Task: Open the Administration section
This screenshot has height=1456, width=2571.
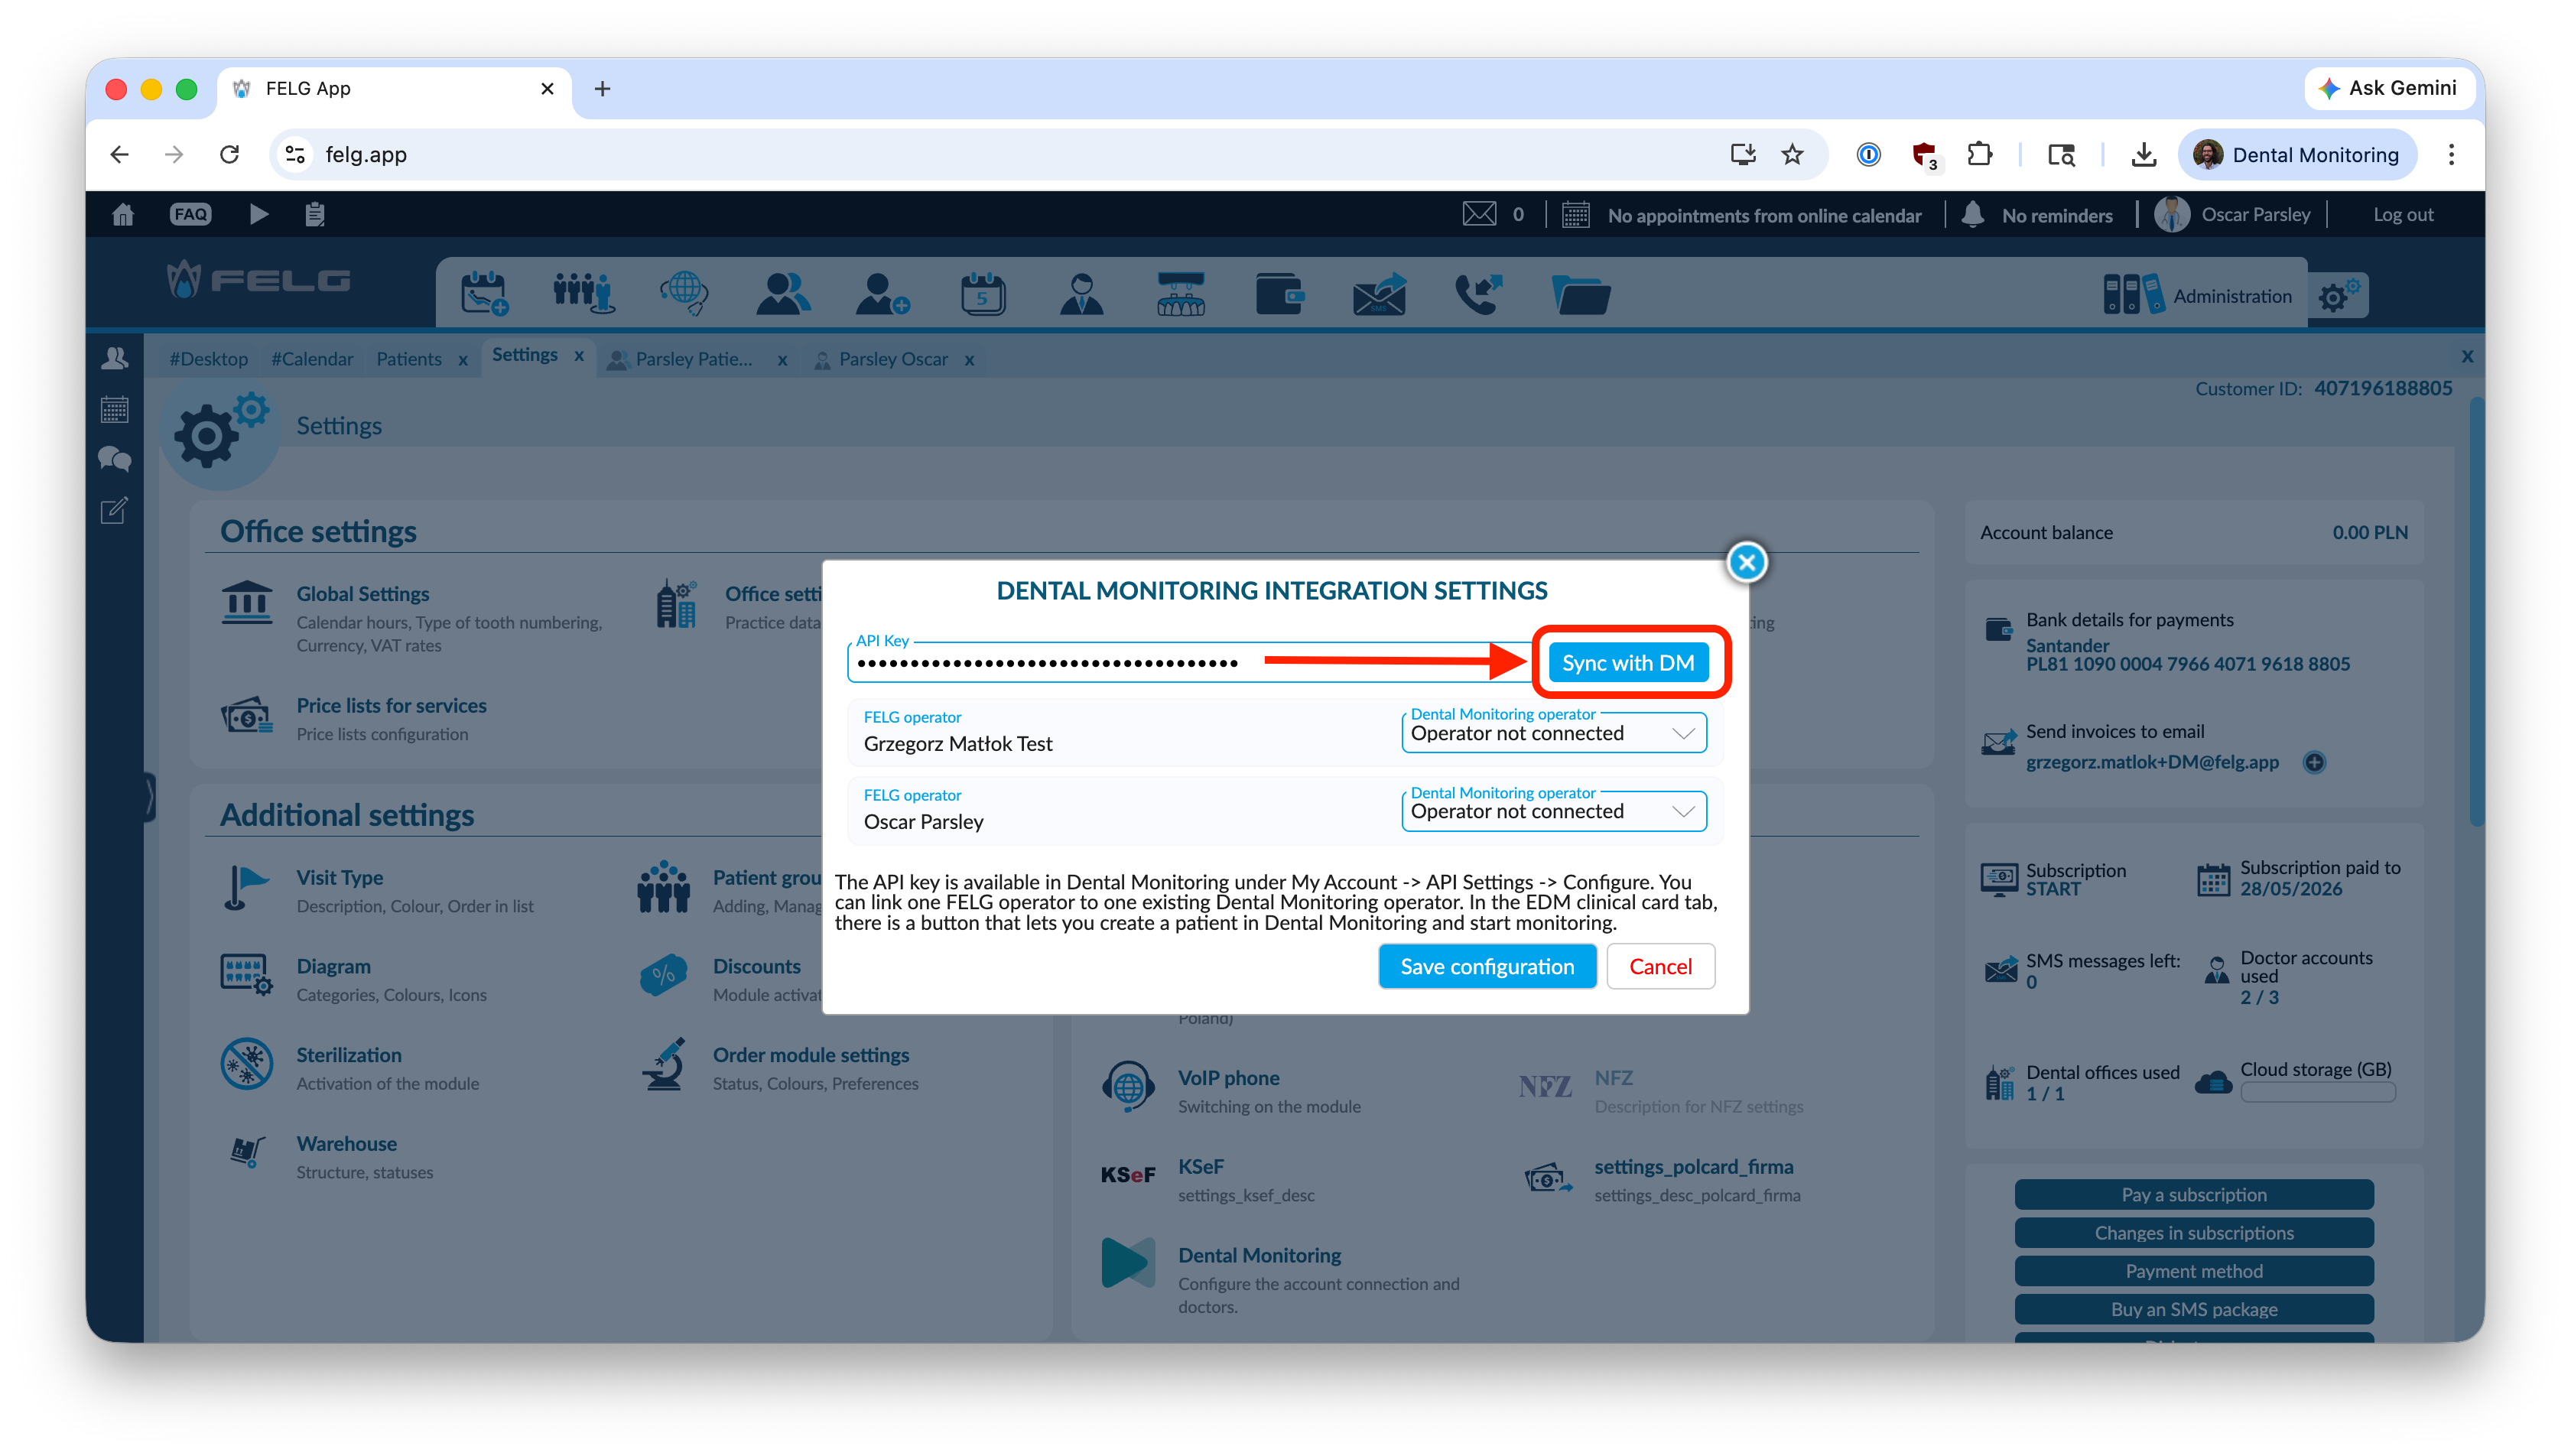Action: coord(2198,295)
